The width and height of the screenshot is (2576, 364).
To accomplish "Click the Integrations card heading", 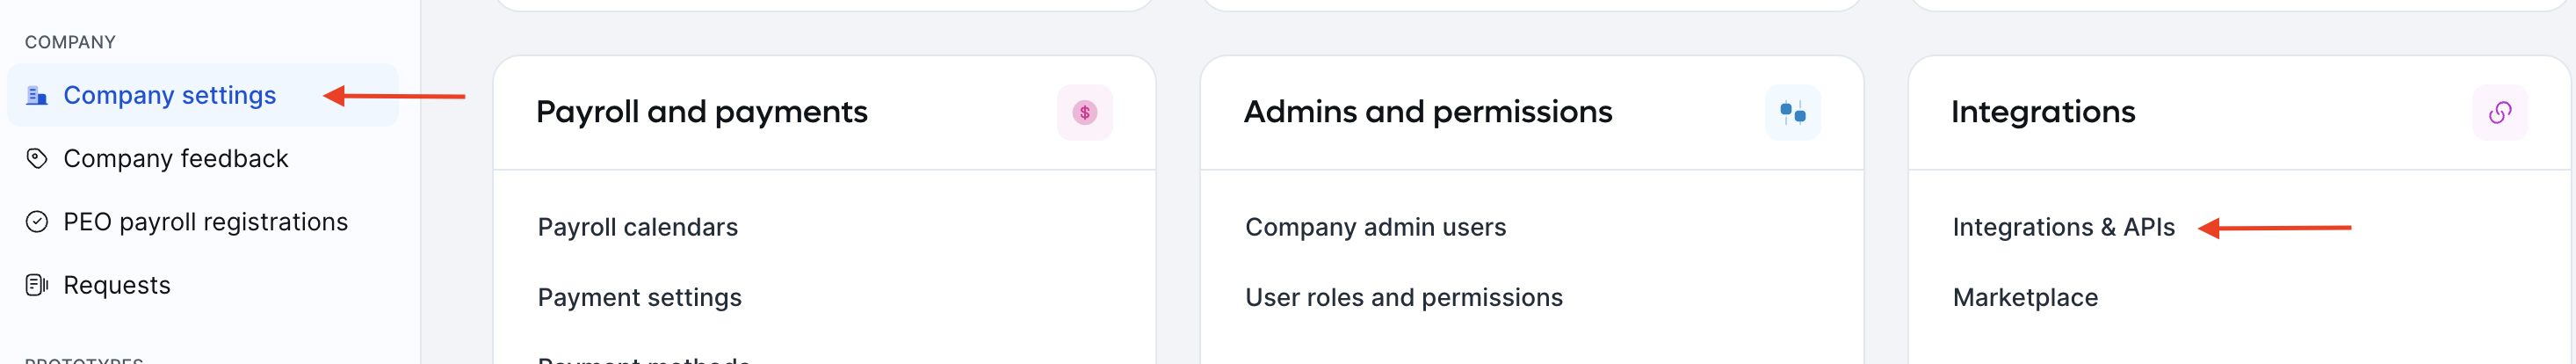I will 2043,112.
